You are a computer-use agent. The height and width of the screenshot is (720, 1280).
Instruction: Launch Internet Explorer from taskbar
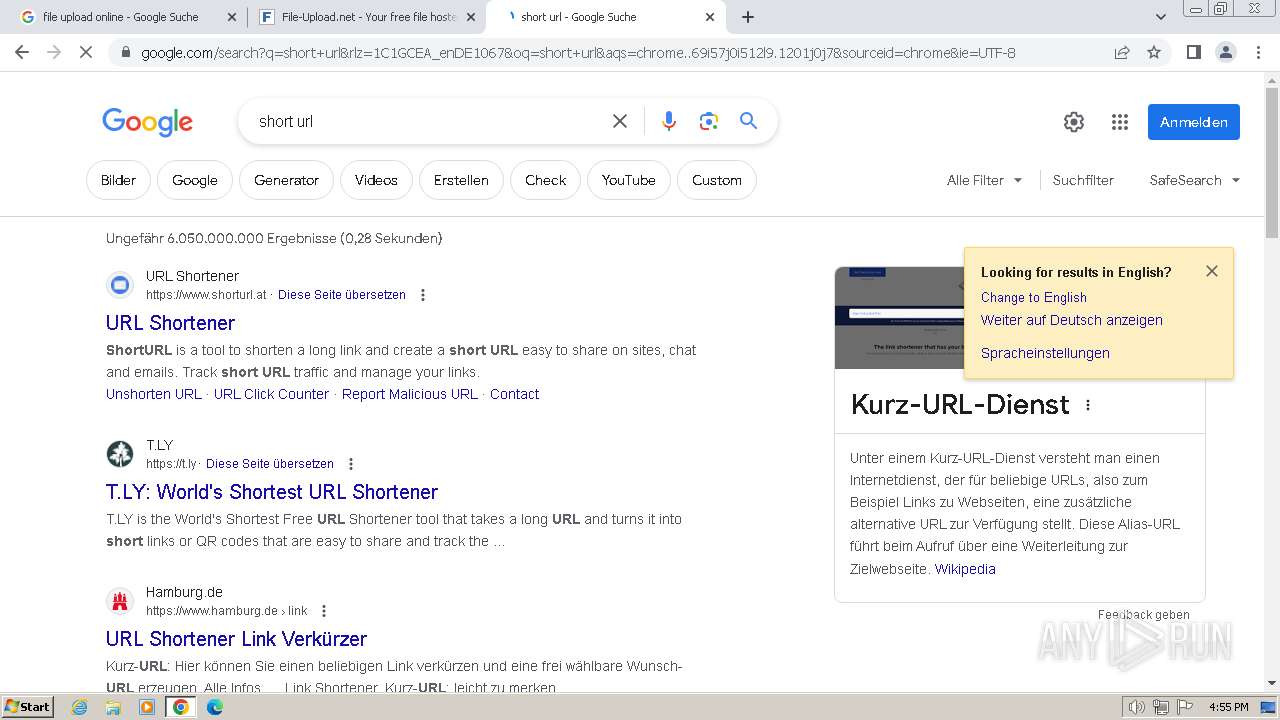(x=80, y=707)
